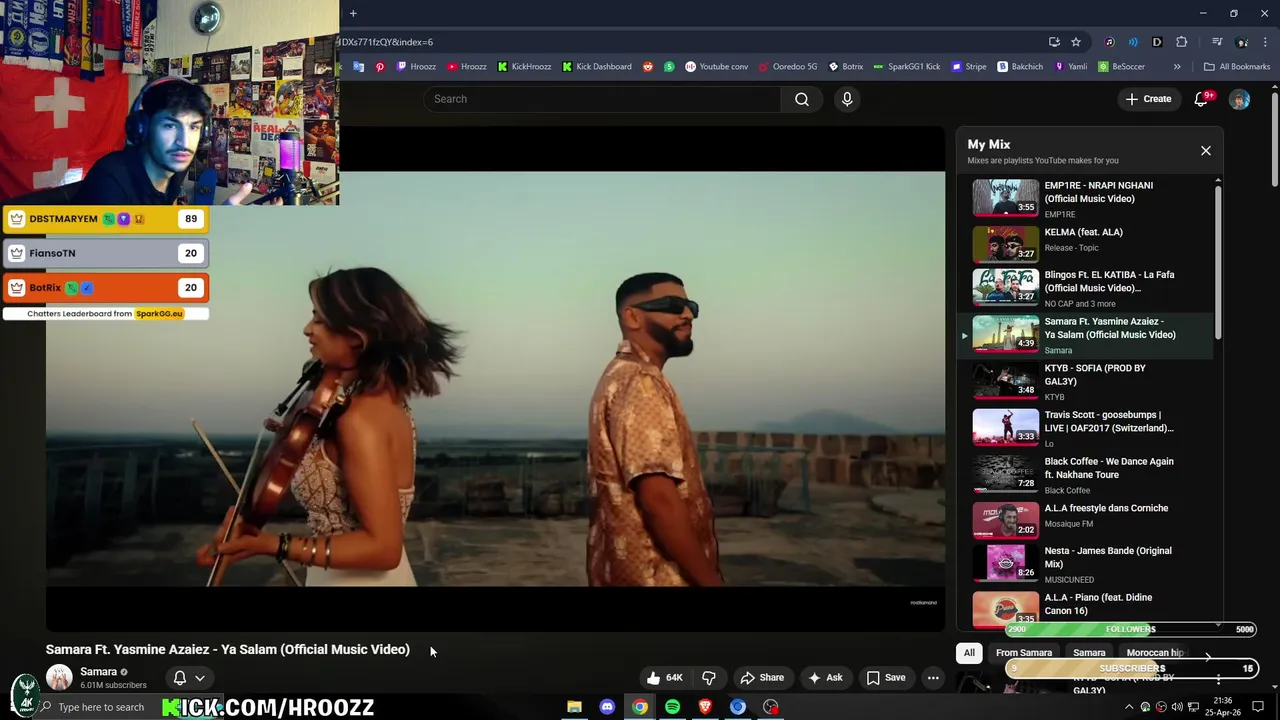Select the From Samara filter chip
Viewport: 1280px width, 720px height.
(1024, 653)
